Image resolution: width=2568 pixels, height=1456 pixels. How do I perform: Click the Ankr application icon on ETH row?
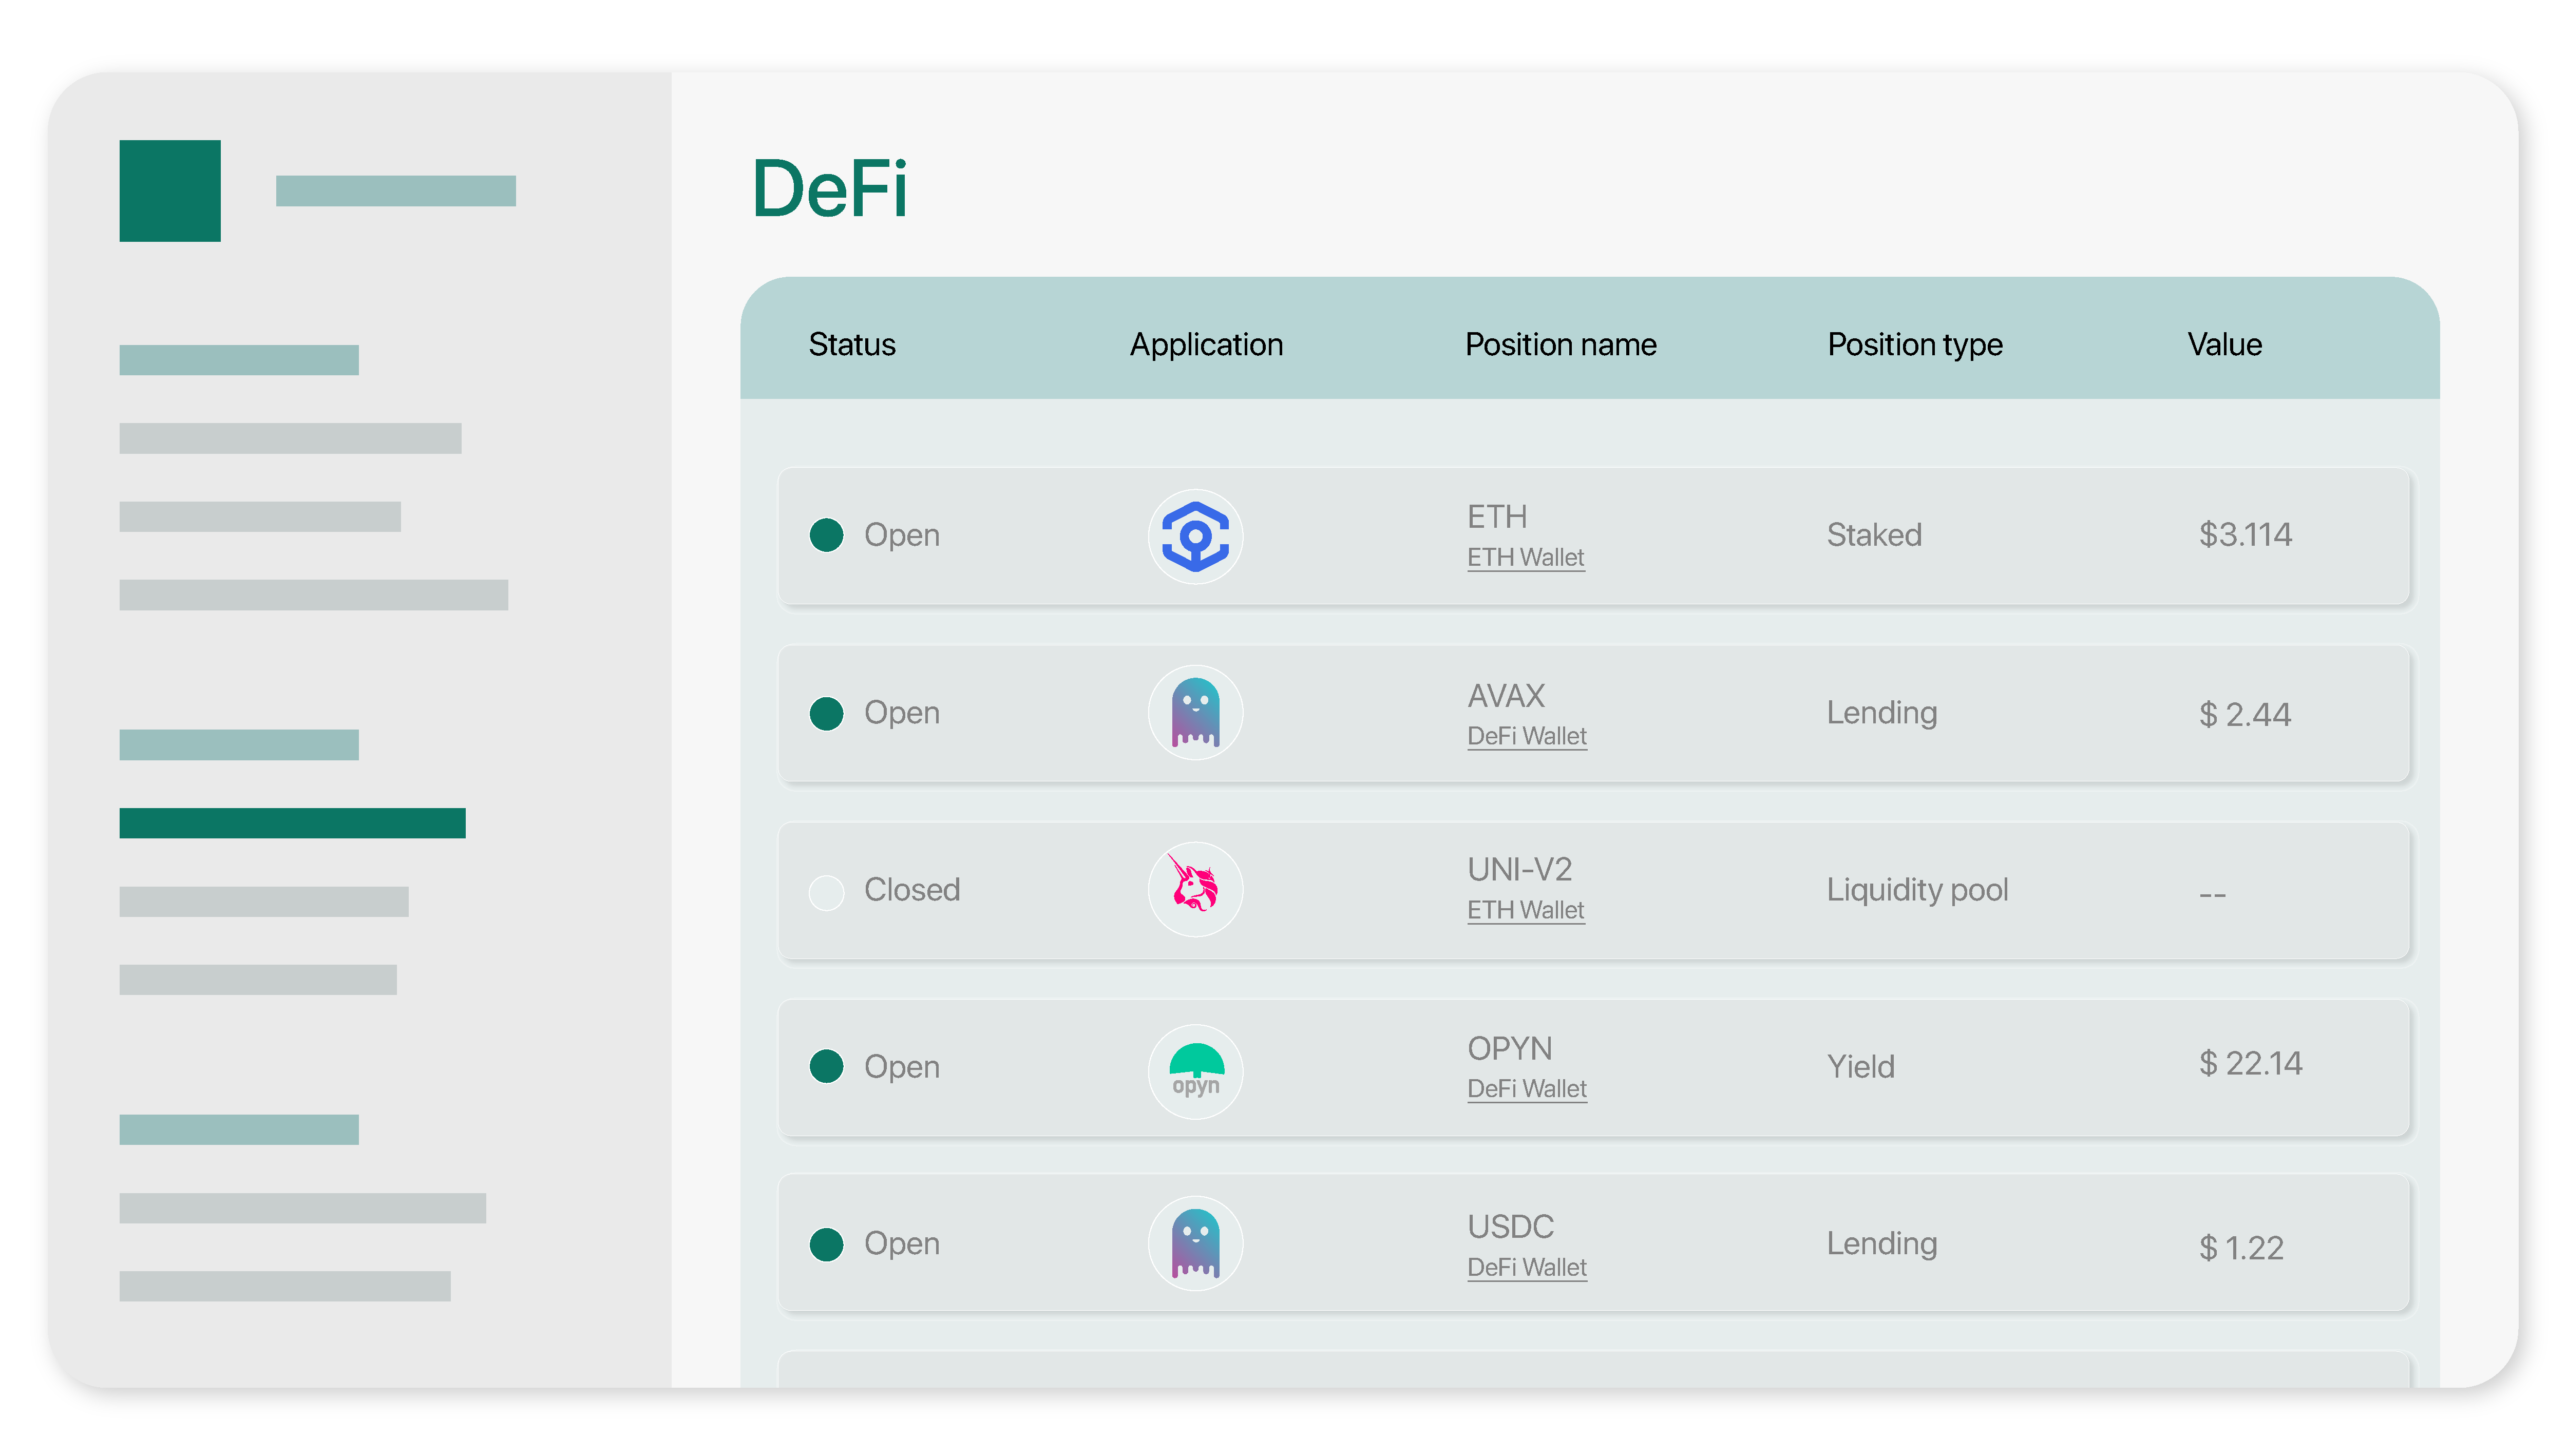1195,536
